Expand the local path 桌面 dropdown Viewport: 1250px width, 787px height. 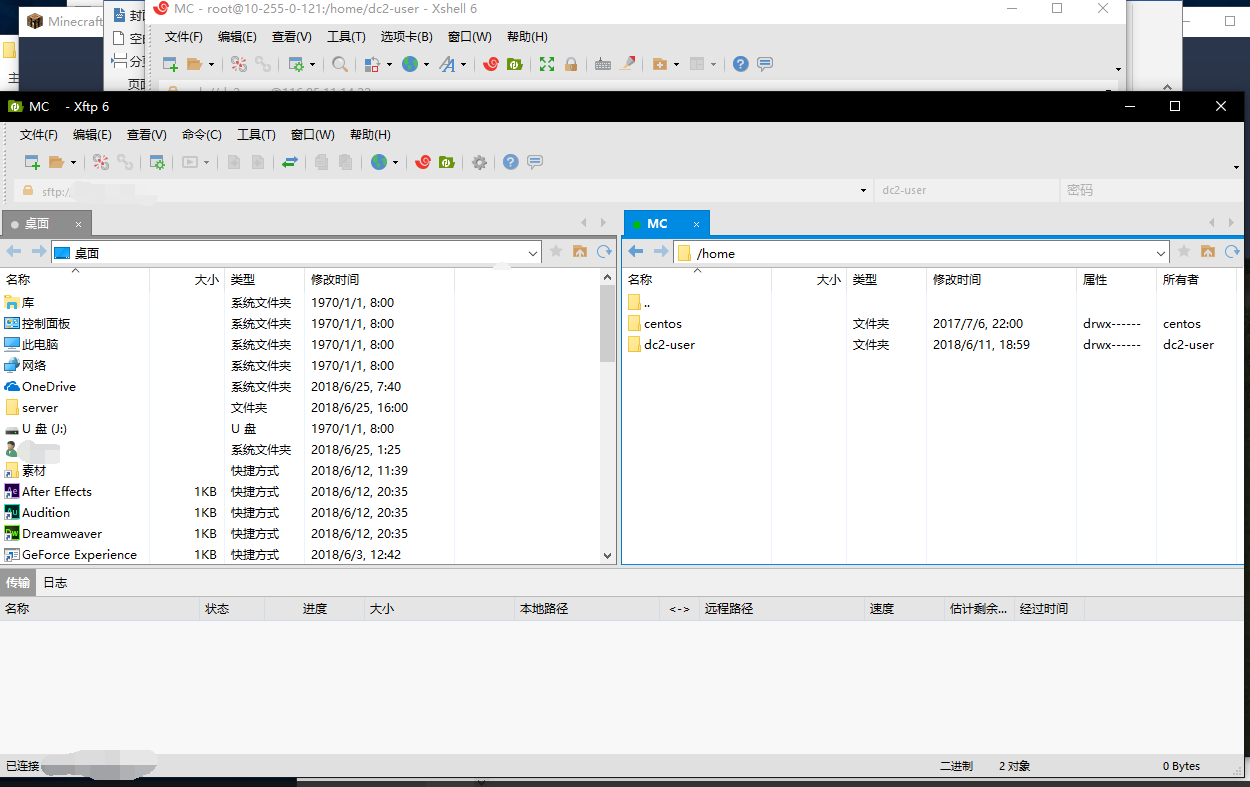click(x=533, y=253)
